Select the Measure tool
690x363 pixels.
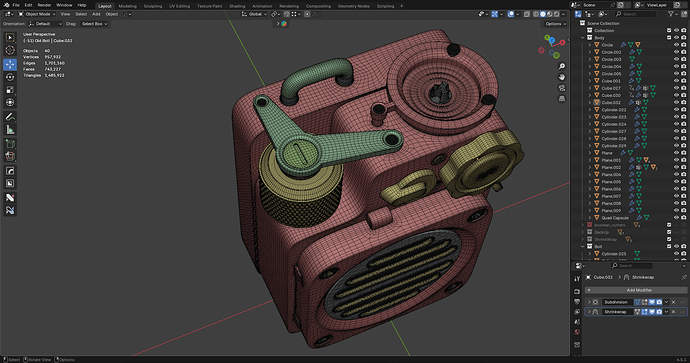(x=10, y=129)
